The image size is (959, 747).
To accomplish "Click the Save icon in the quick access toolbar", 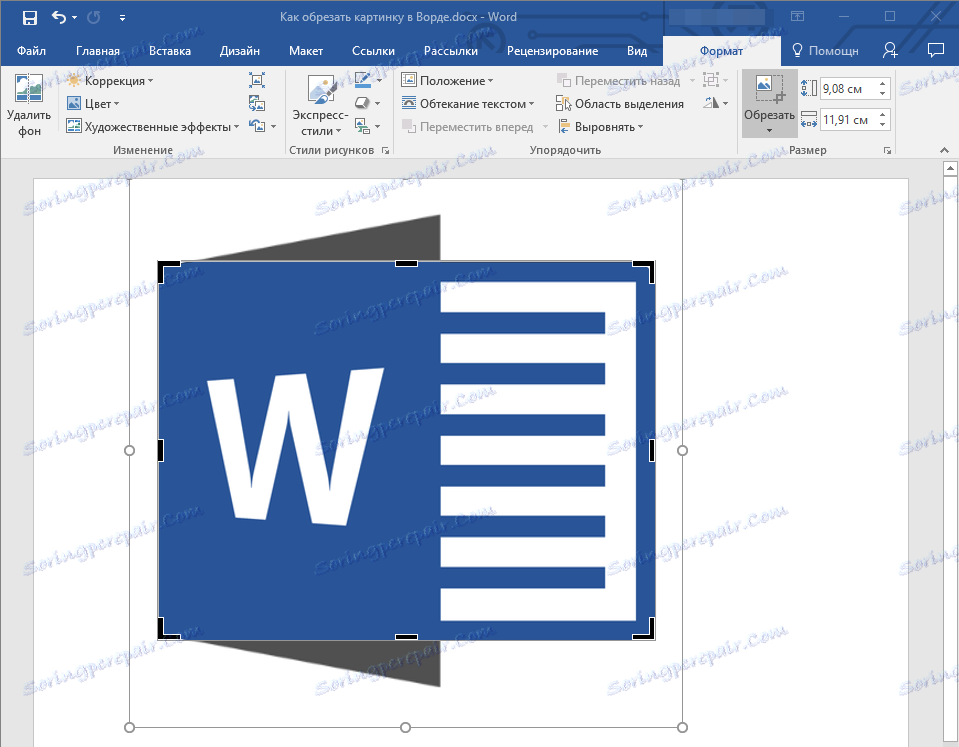I will (29, 18).
